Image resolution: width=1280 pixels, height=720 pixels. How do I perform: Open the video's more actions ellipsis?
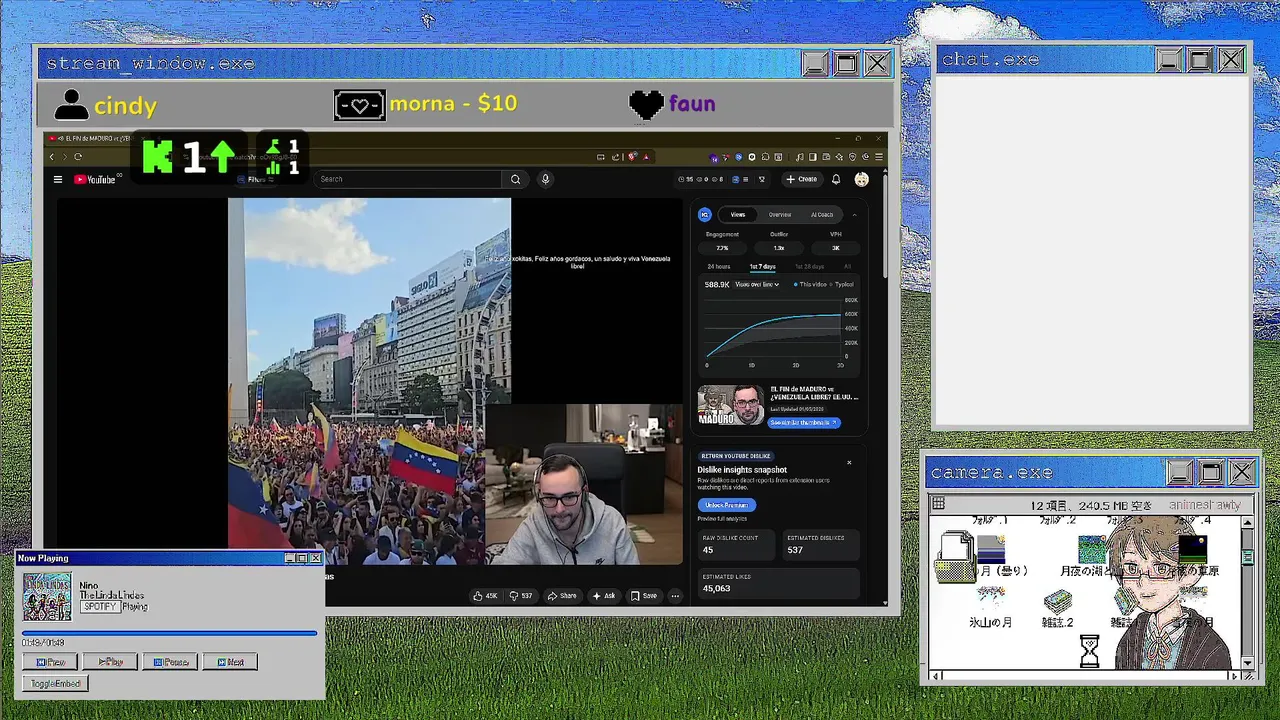[675, 595]
